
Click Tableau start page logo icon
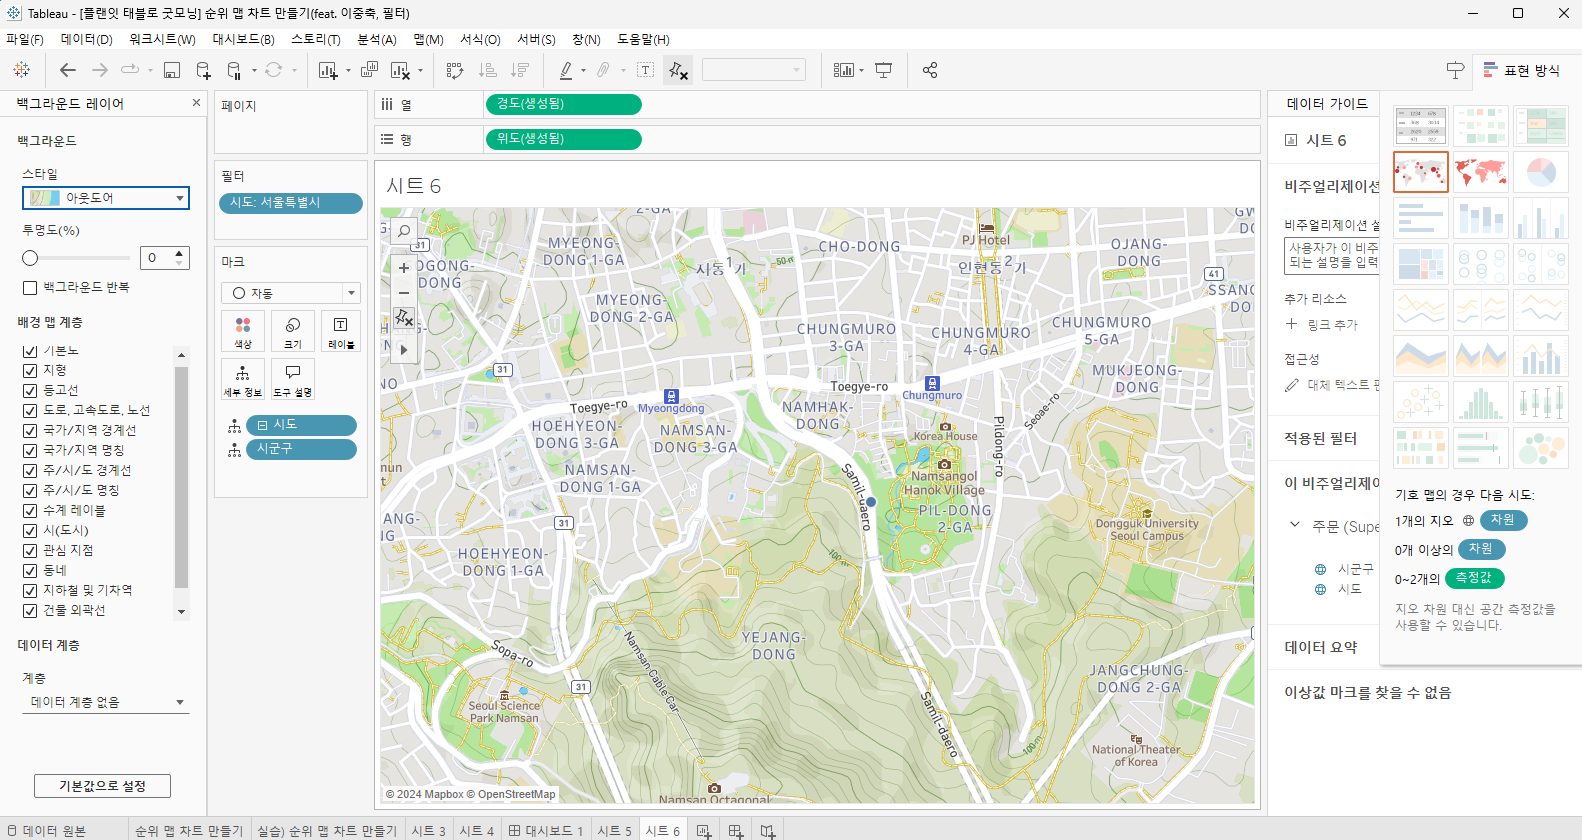(21, 70)
